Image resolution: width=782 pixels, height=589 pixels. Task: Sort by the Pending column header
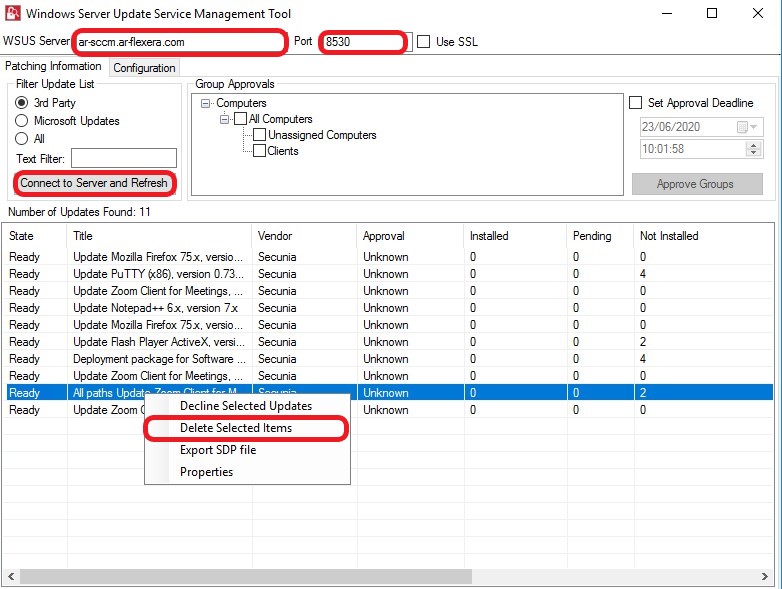point(600,236)
